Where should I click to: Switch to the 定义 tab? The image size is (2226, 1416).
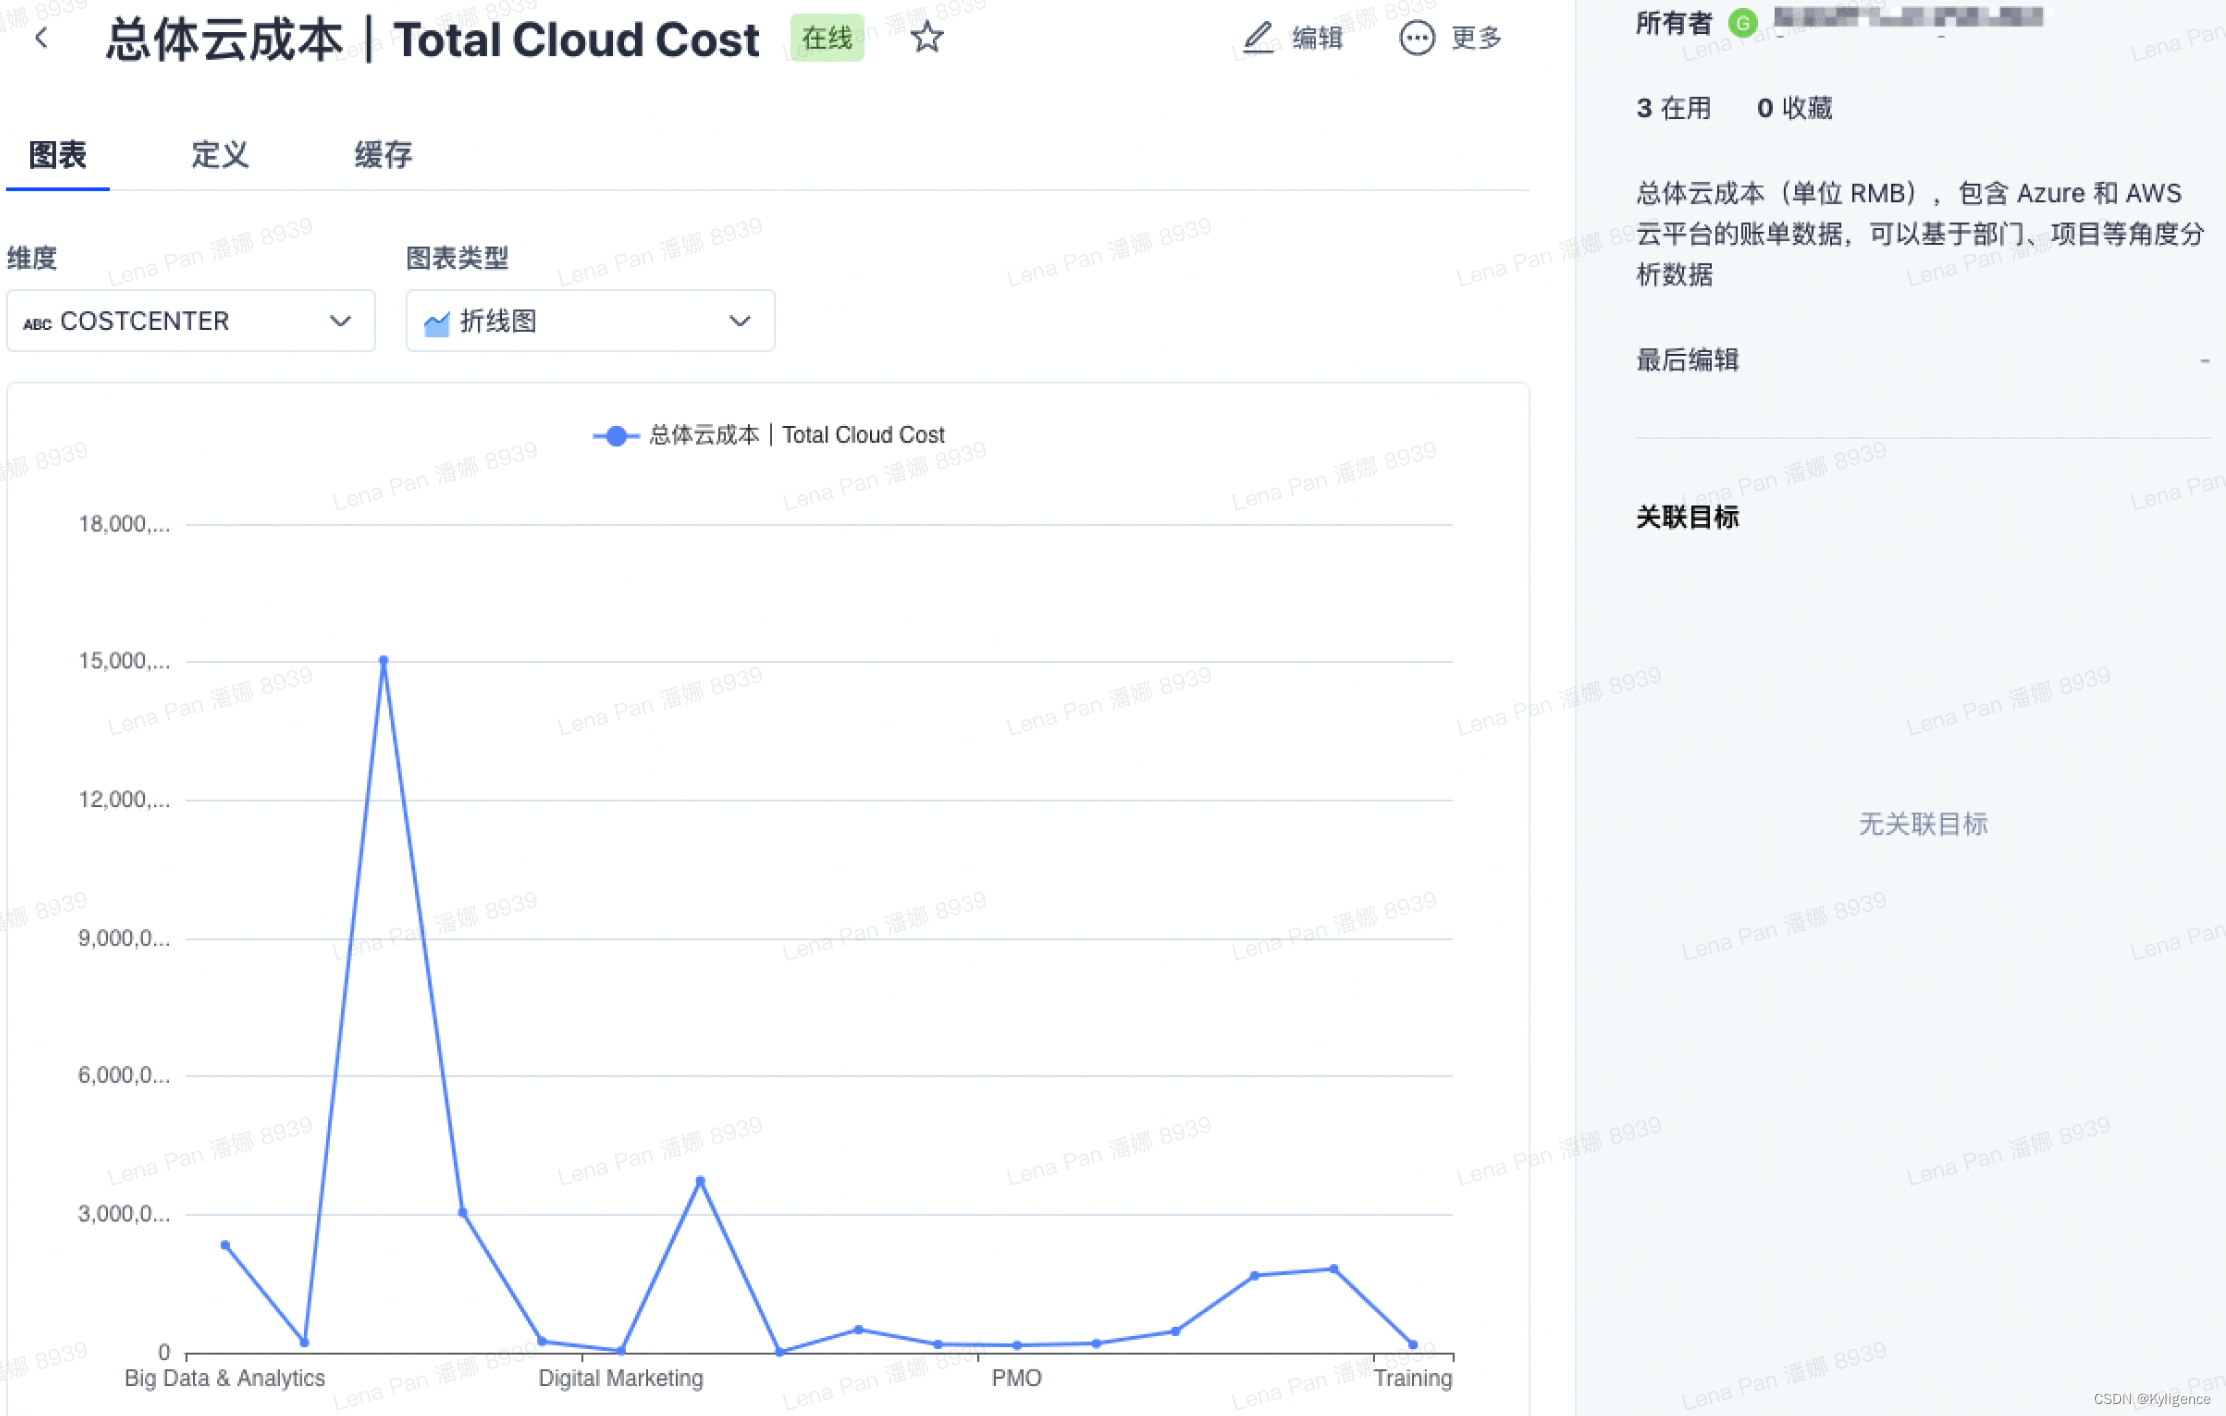click(x=219, y=155)
